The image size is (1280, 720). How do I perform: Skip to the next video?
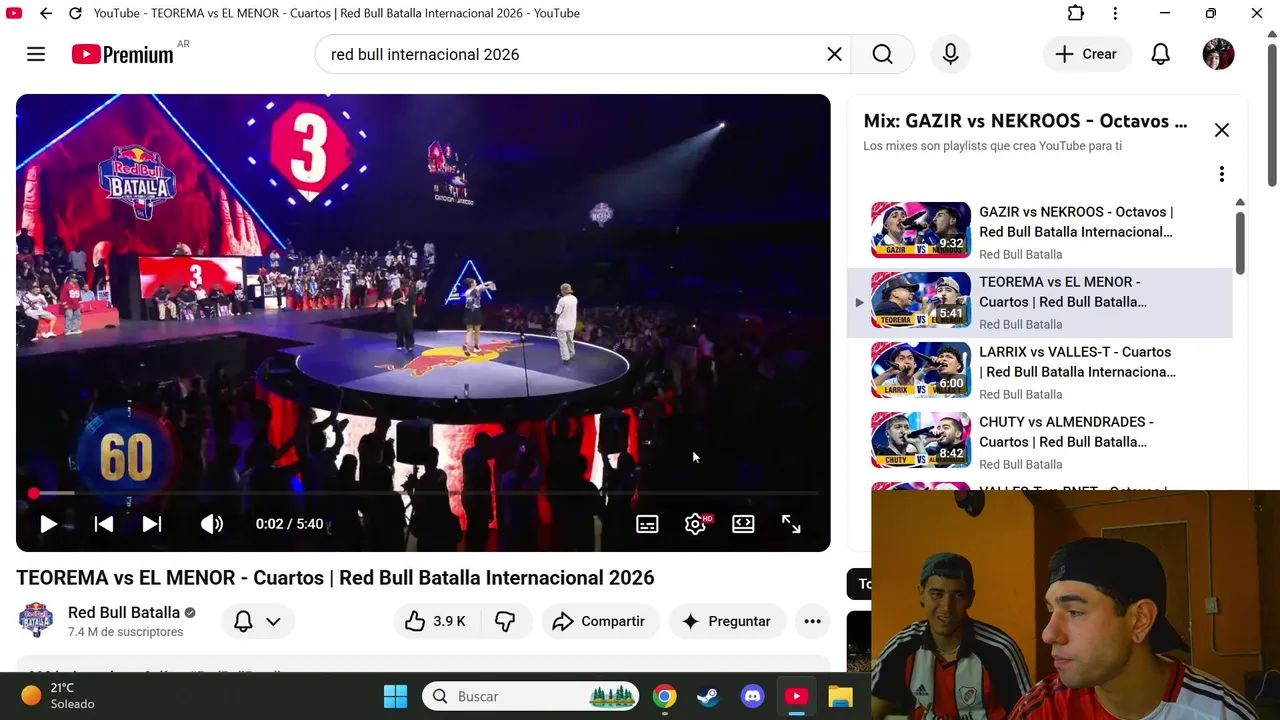152,524
